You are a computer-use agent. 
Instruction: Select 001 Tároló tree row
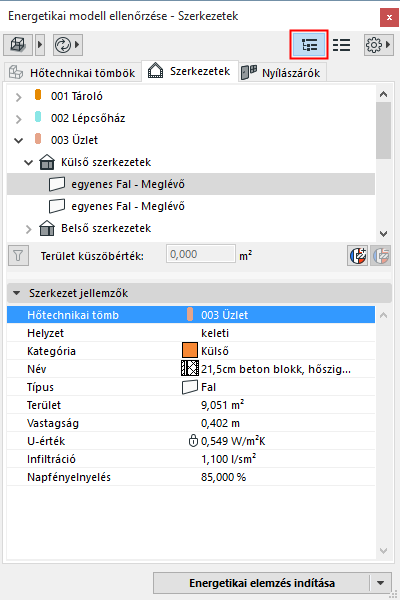coord(191,96)
